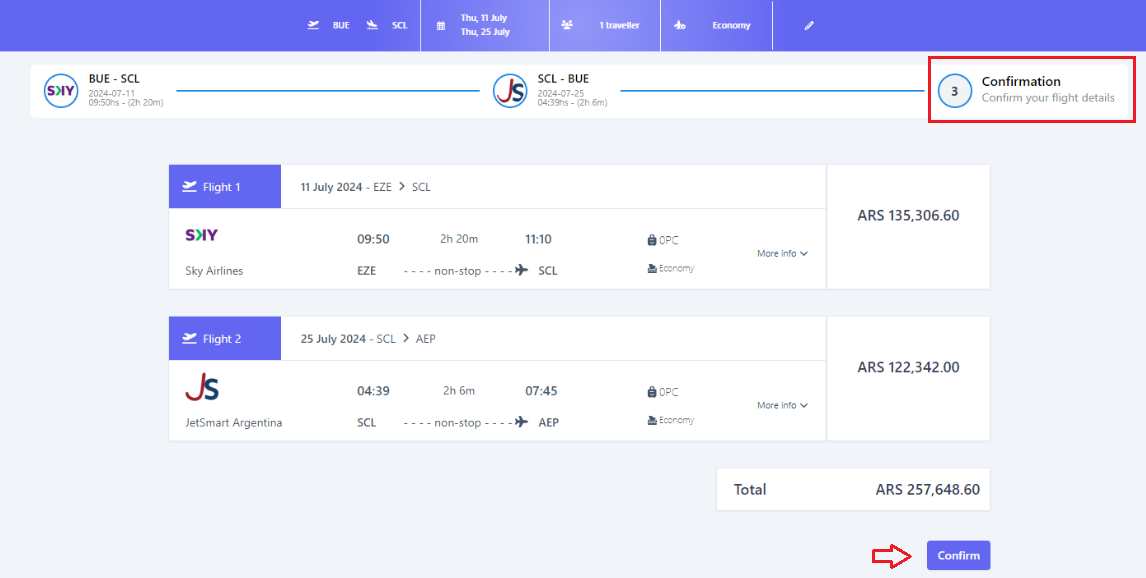Open the 1 traveller selector

(619, 25)
